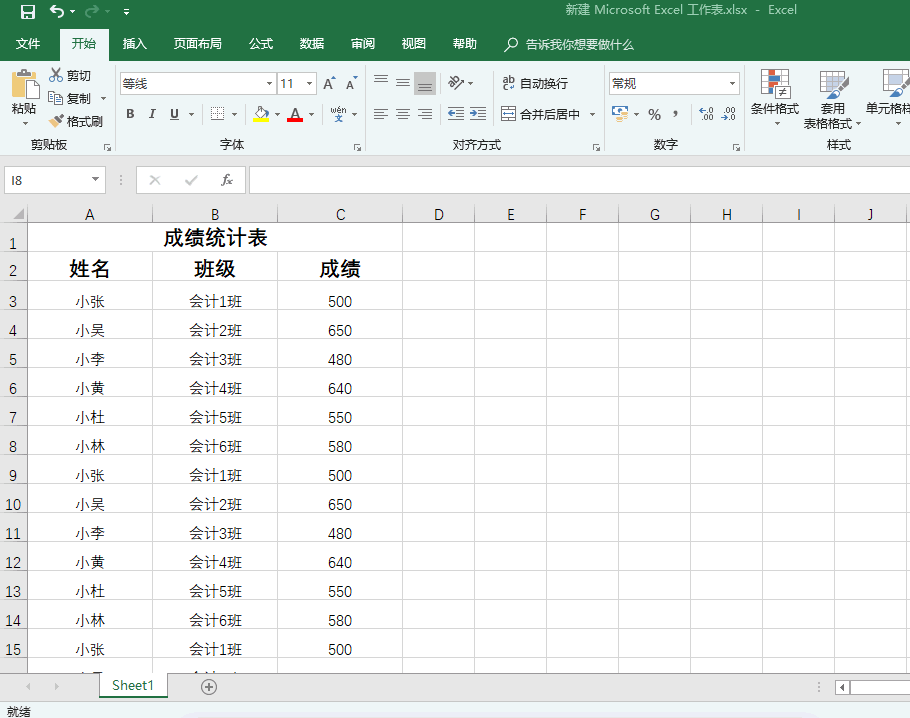910x718 pixels.
Task: Click the decrease decimal icon
Action: tap(728, 114)
